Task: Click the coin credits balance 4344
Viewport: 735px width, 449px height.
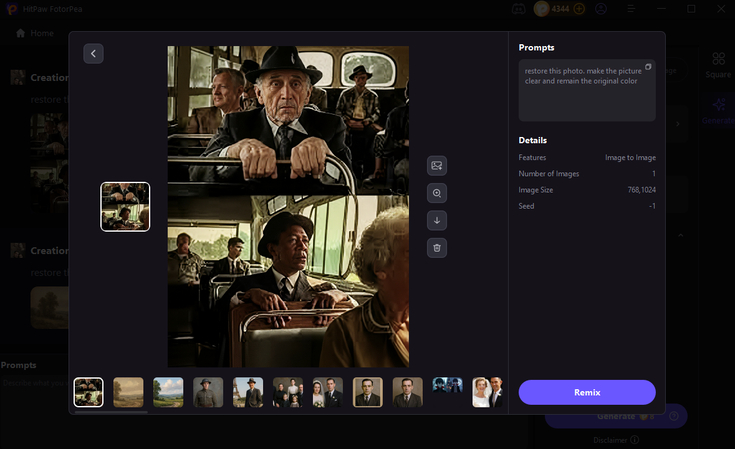Action: [560, 9]
